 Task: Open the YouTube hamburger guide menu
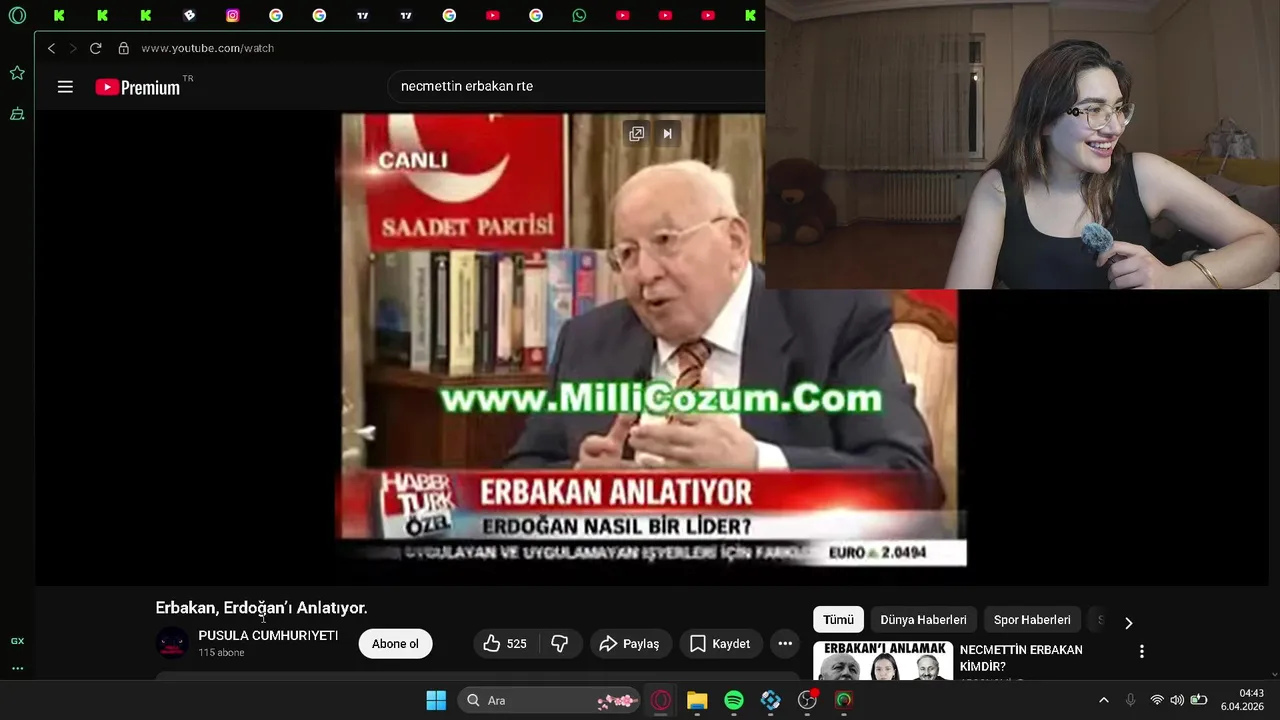coord(65,87)
